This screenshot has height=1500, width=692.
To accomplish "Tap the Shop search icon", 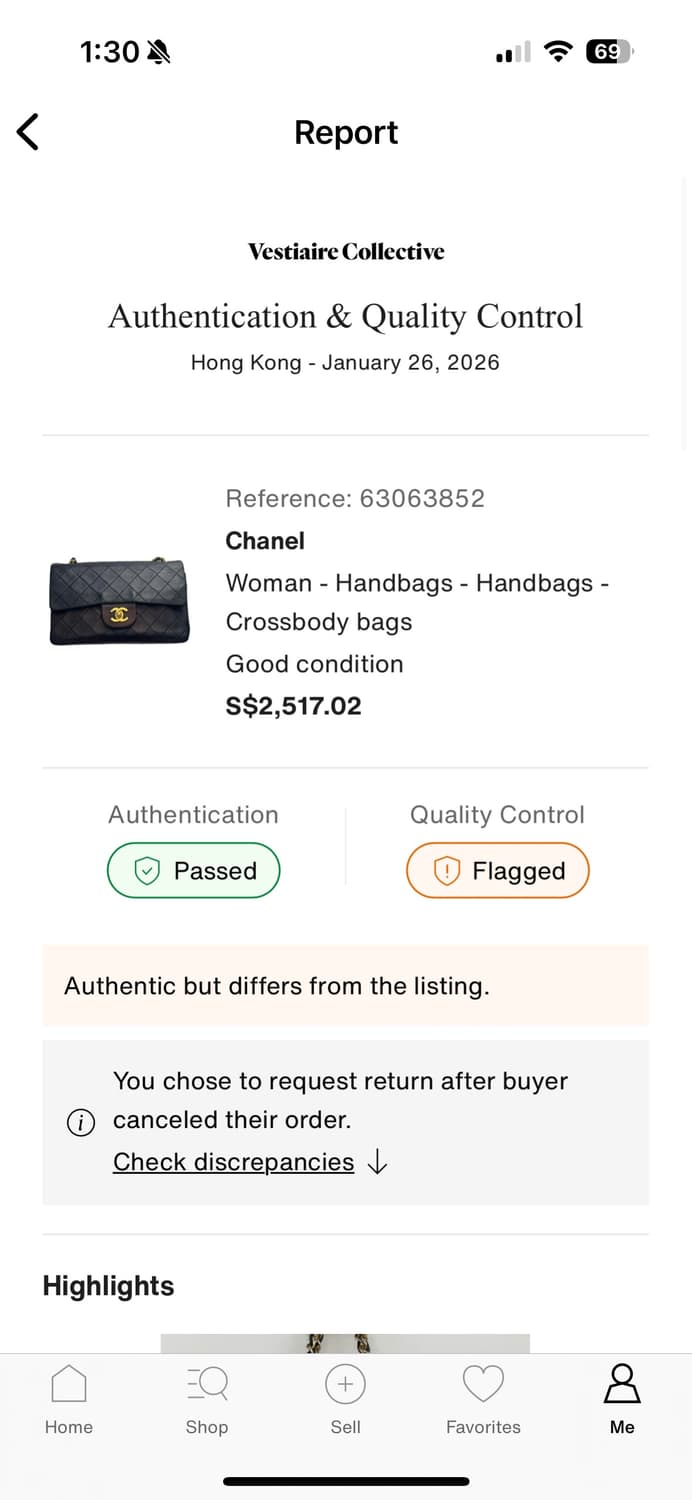I will tap(207, 1385).
